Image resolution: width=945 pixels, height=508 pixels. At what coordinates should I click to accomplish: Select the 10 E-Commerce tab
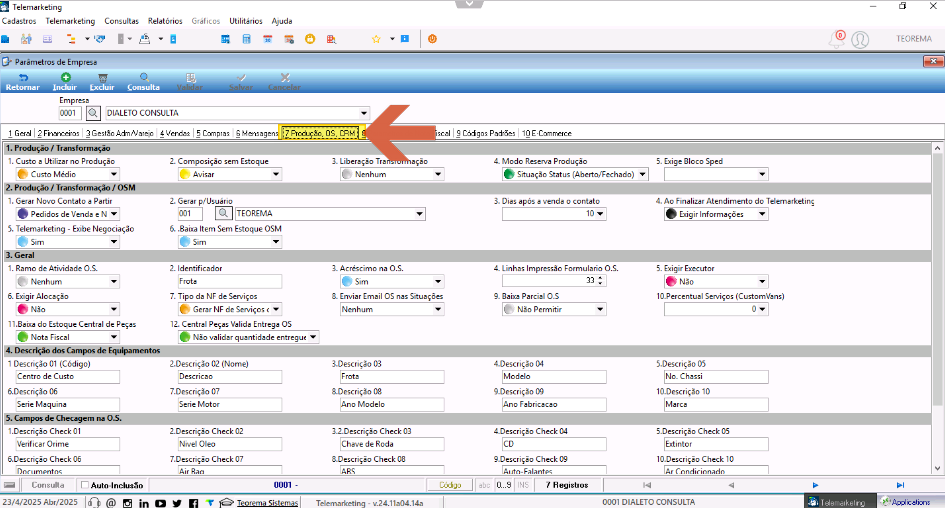tap(547, 133)
